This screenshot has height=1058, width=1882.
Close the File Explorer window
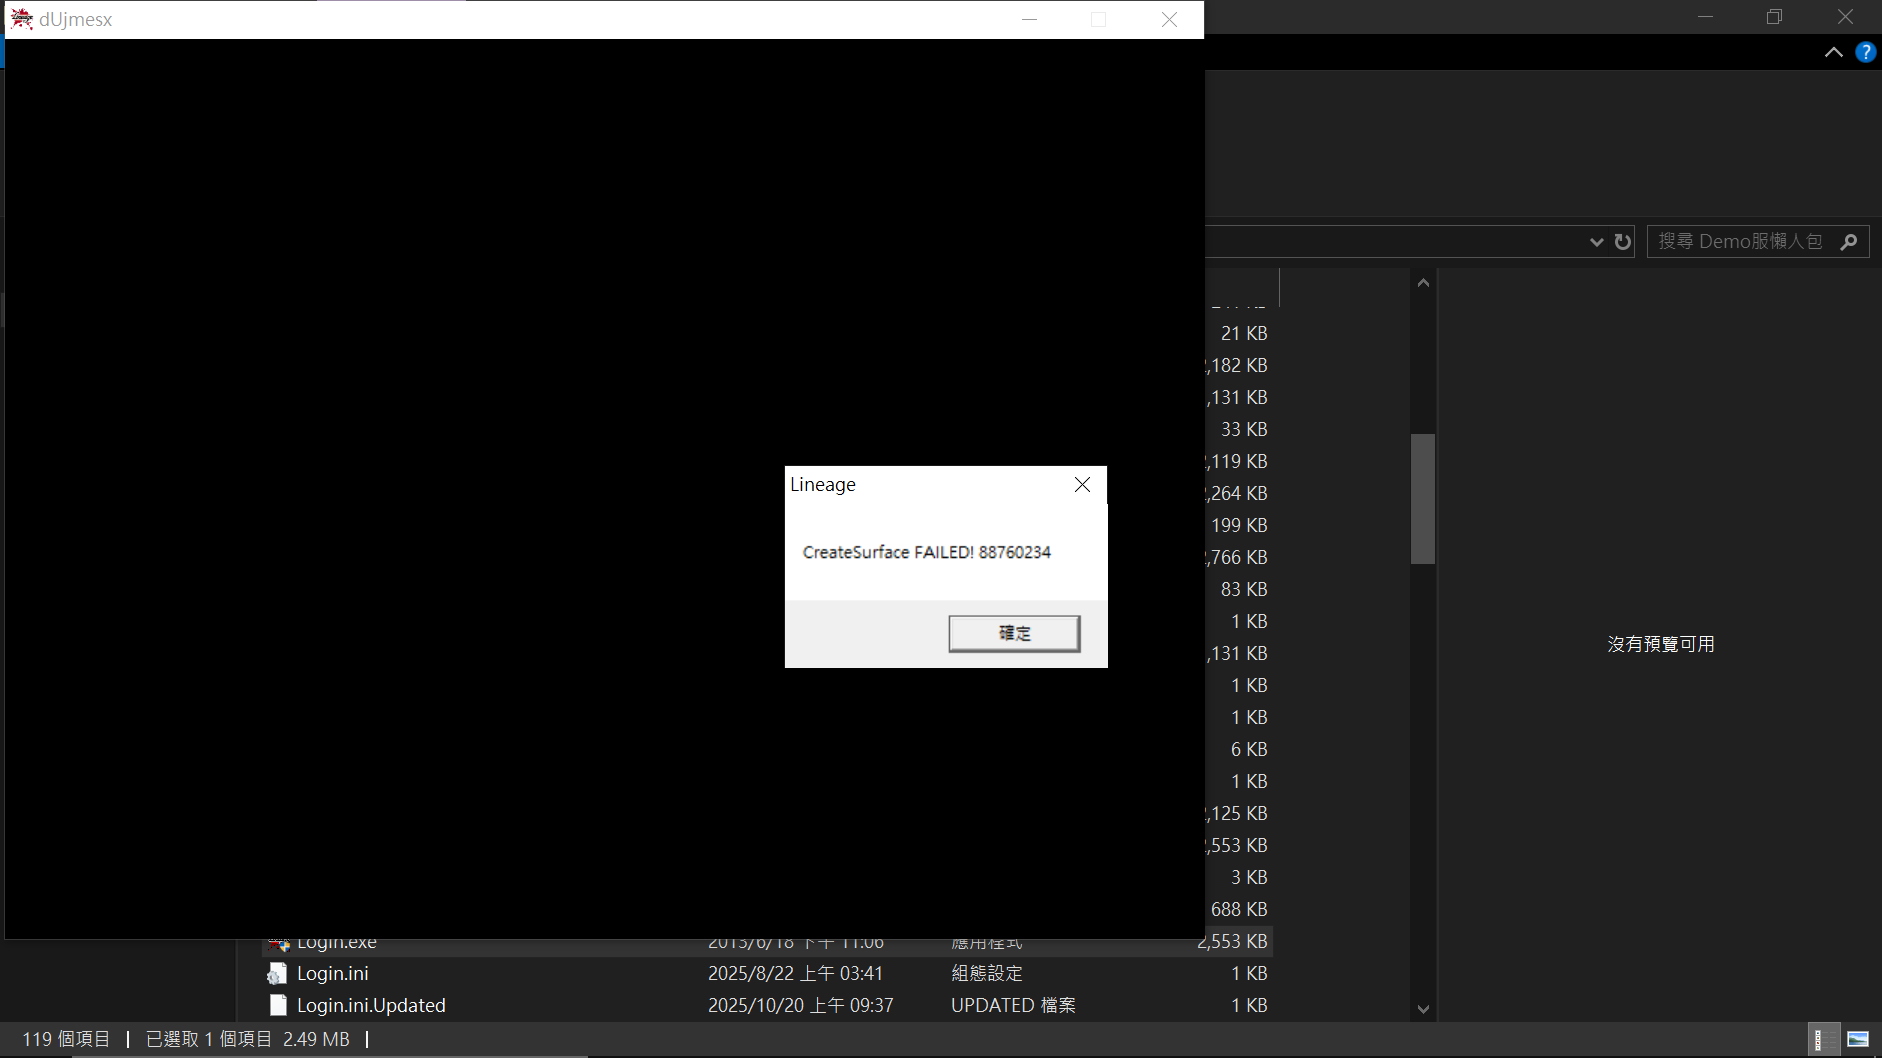tap(1845, 17)
